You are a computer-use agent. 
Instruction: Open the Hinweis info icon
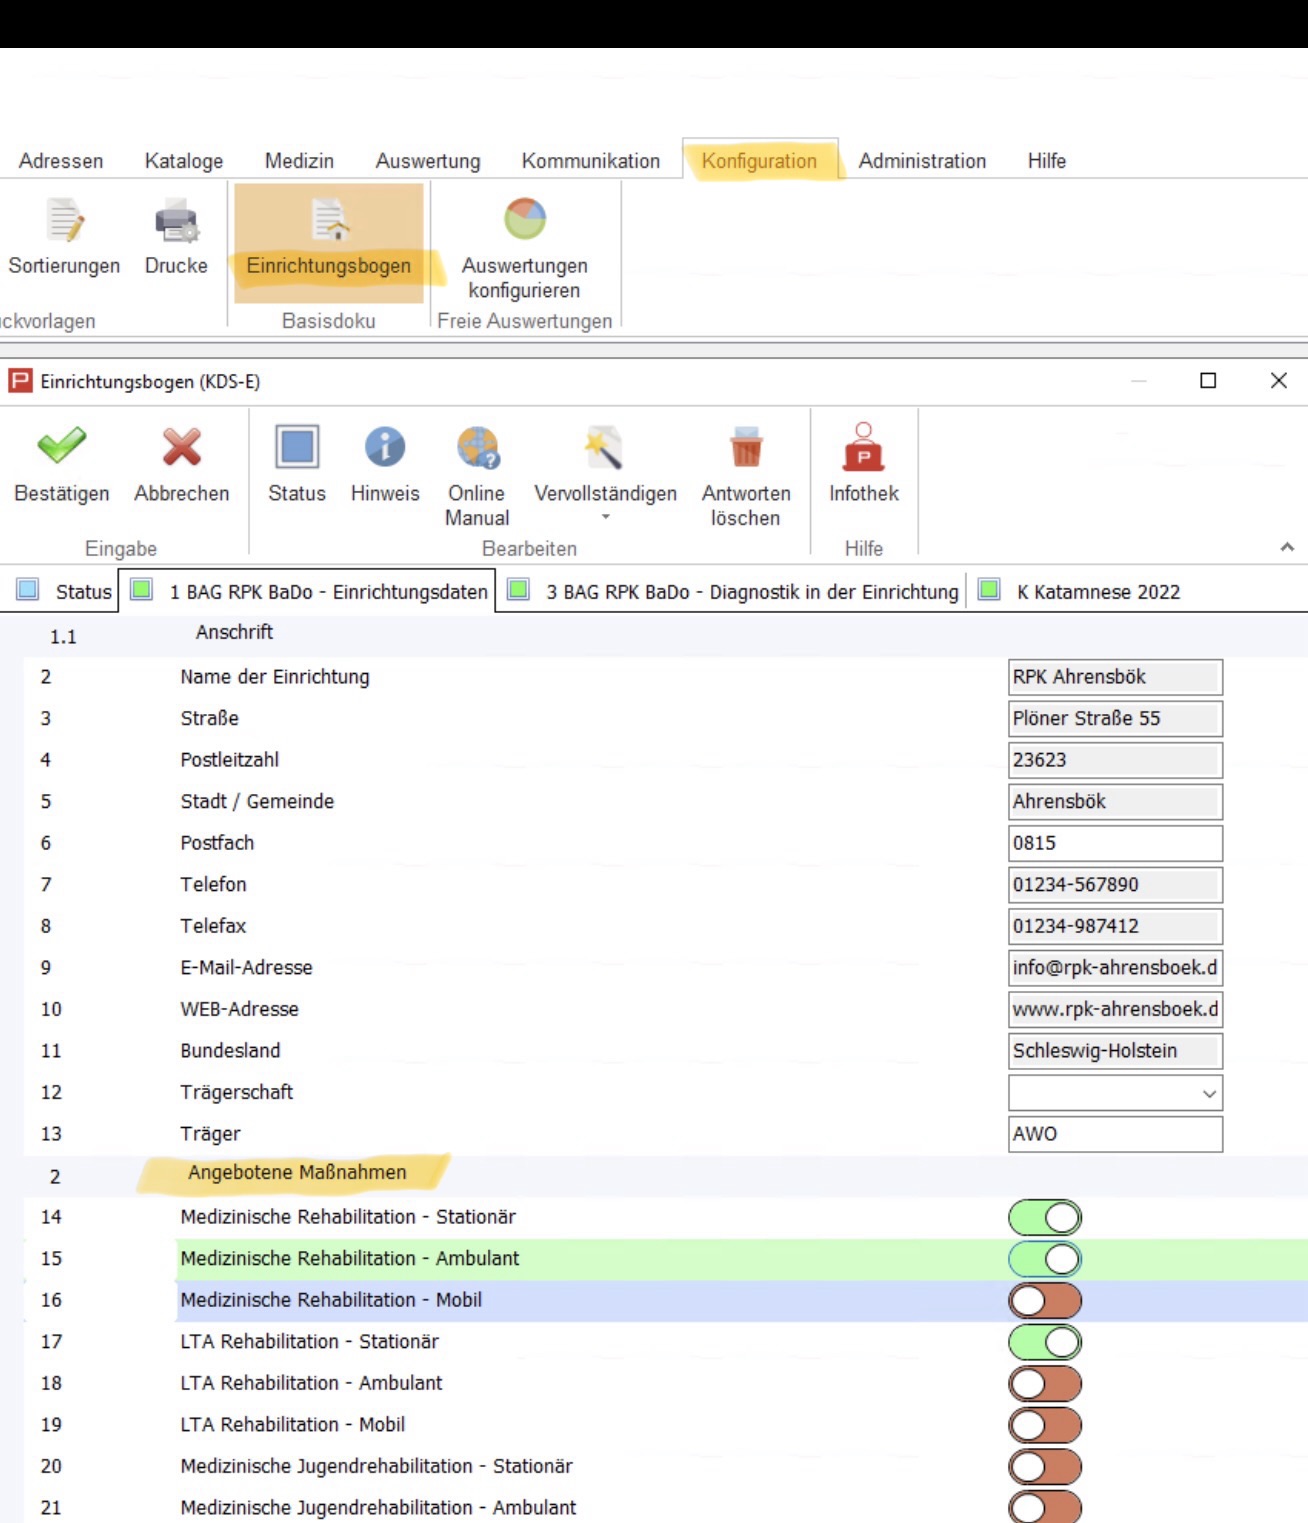384,447
